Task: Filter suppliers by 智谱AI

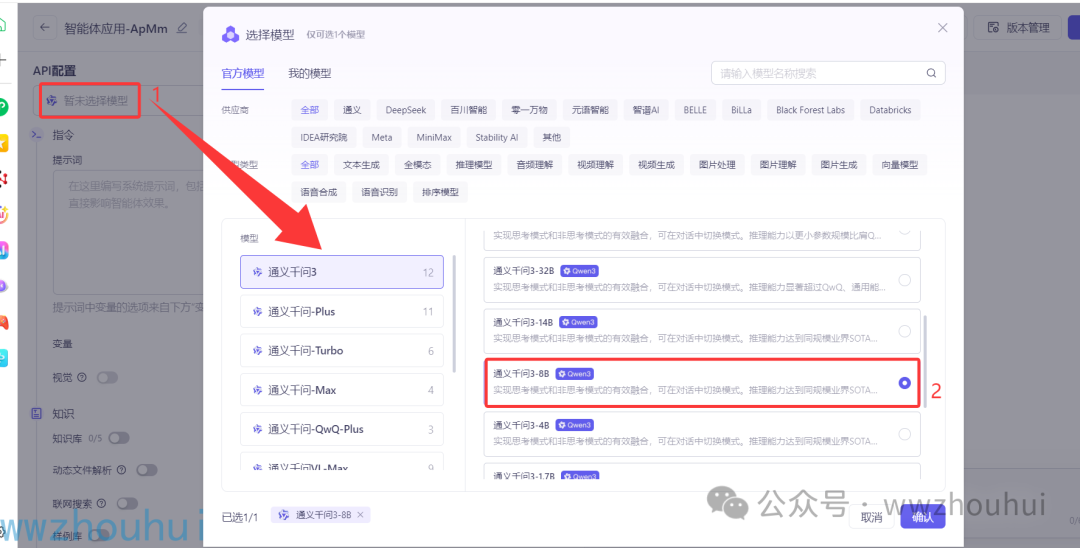Action: (646, 109)
